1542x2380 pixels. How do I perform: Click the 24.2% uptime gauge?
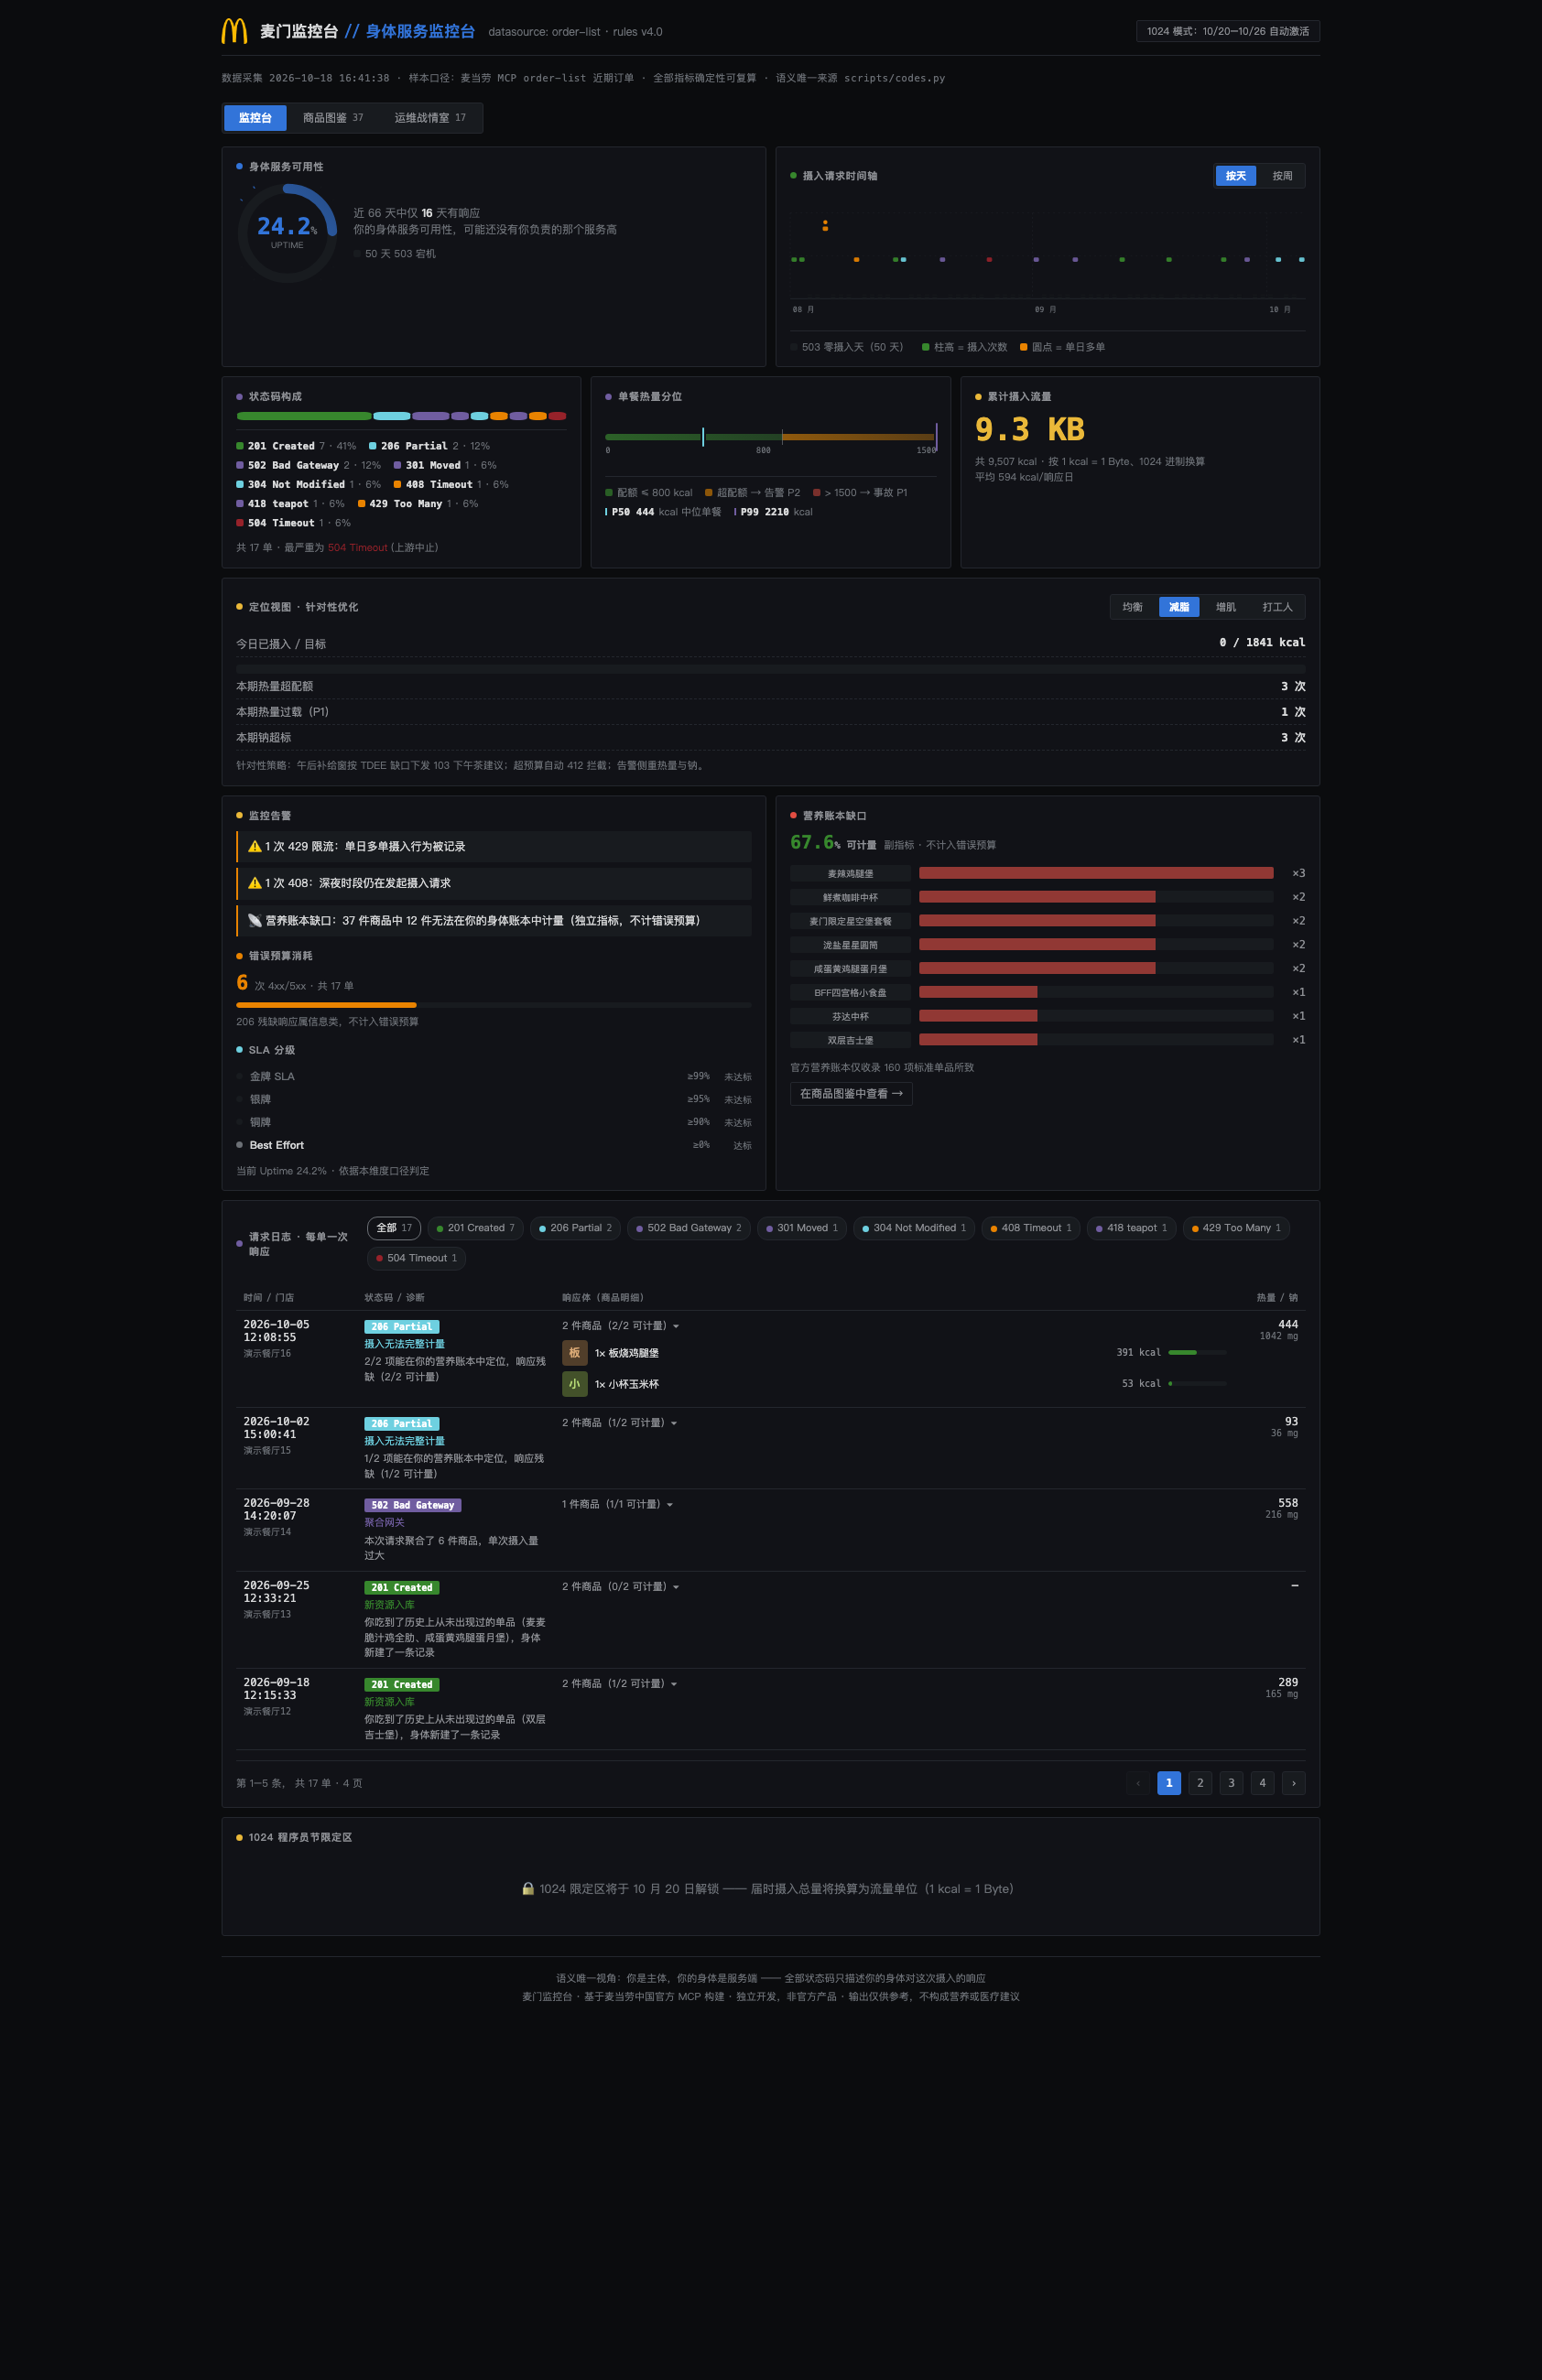click(287, 233)
